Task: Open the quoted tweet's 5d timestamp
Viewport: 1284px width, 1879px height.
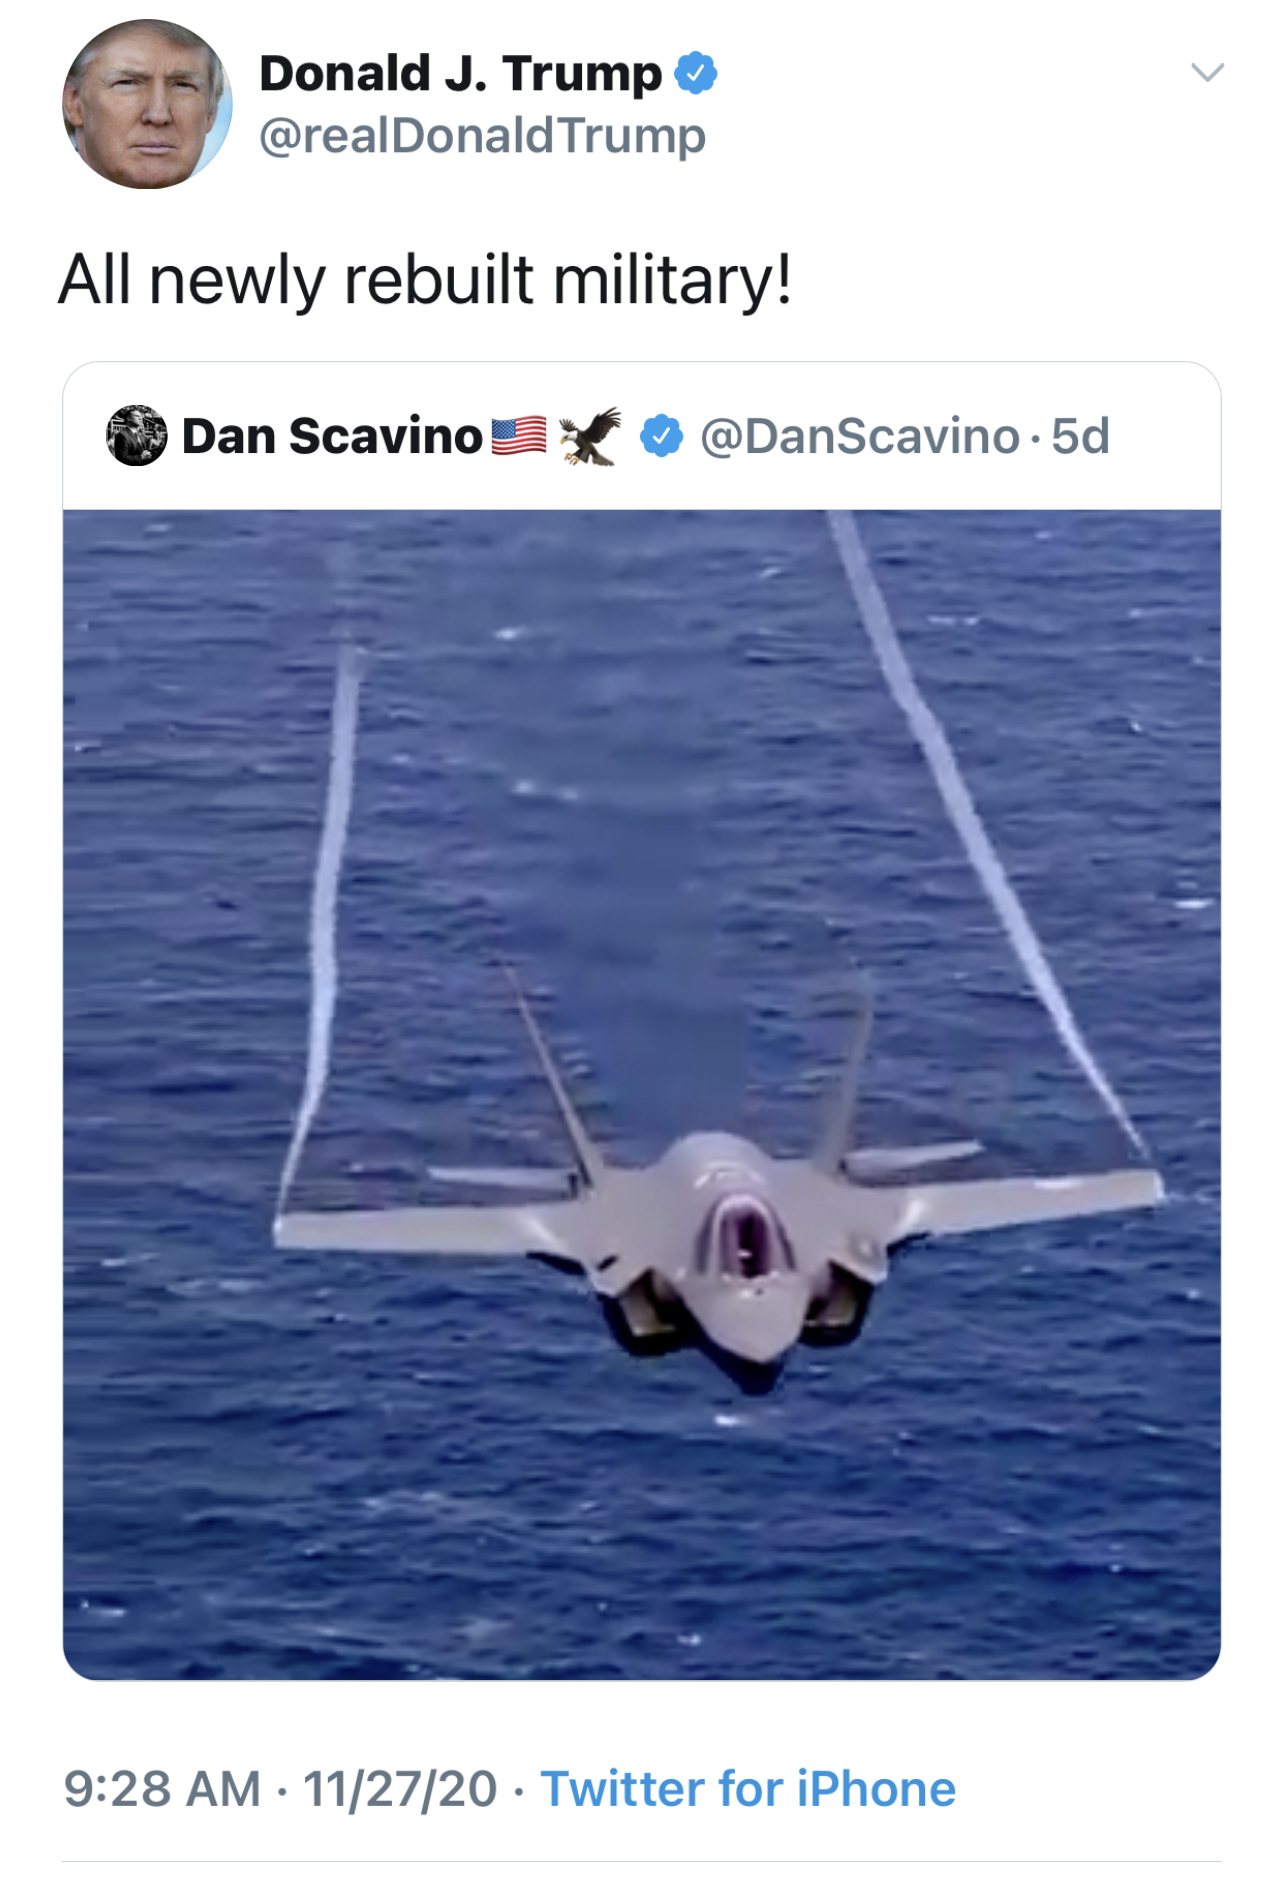Action: tap(1081, 437)
